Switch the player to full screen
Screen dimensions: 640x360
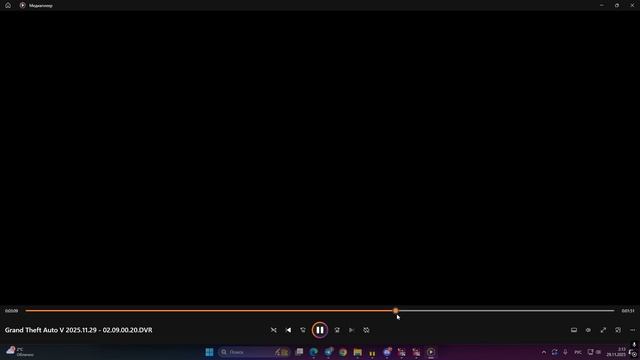click(x=603, y=330)
